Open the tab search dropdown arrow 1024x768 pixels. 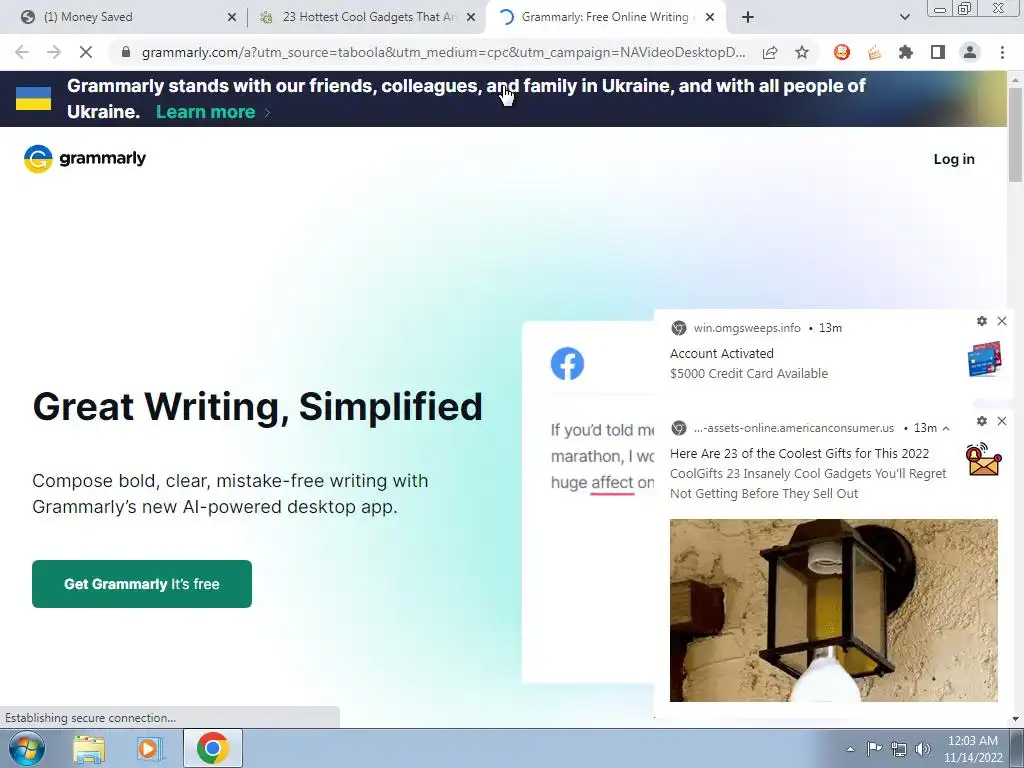point(904,18)
